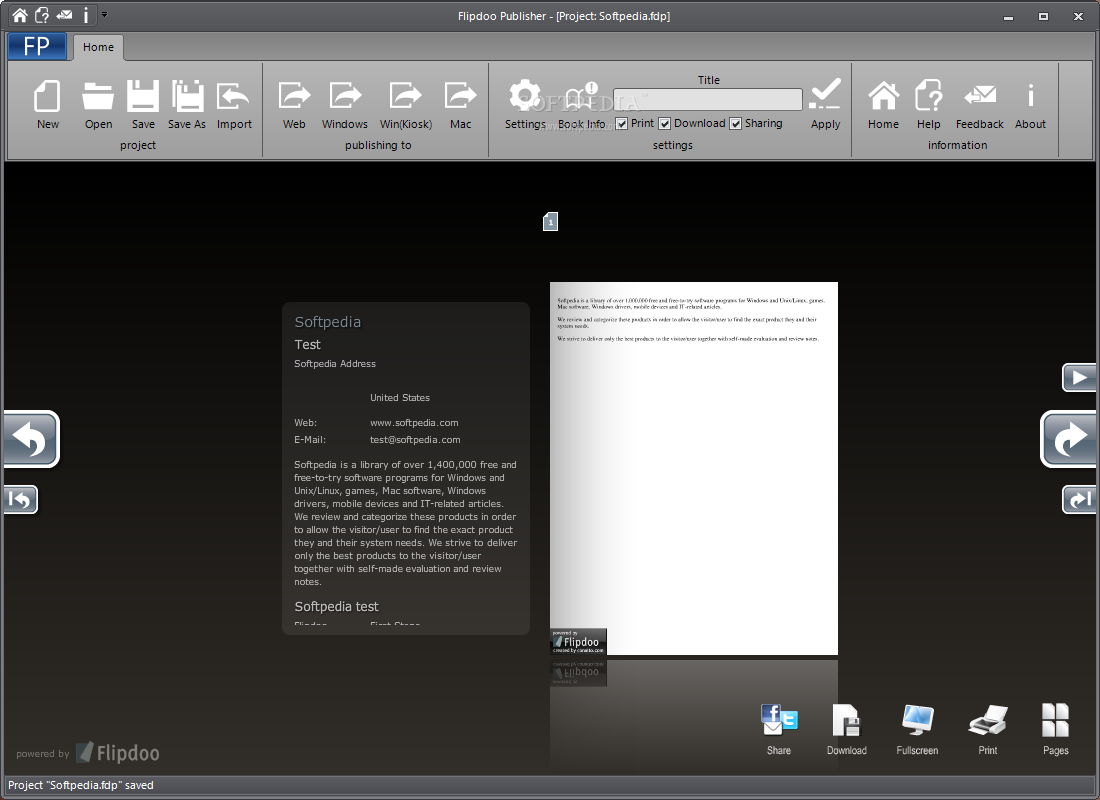
Task: Select the page 1 thumbnail marker
Action: 551,222
